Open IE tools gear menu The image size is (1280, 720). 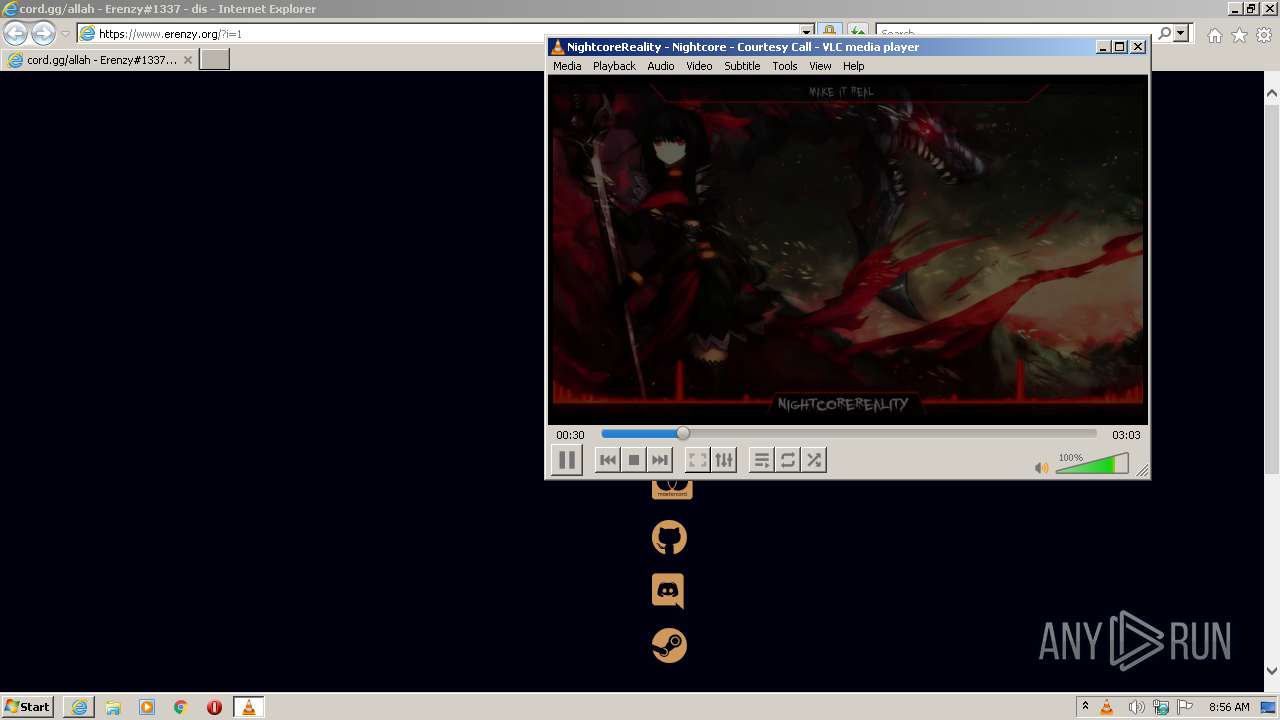click(x=1264, y=35)
